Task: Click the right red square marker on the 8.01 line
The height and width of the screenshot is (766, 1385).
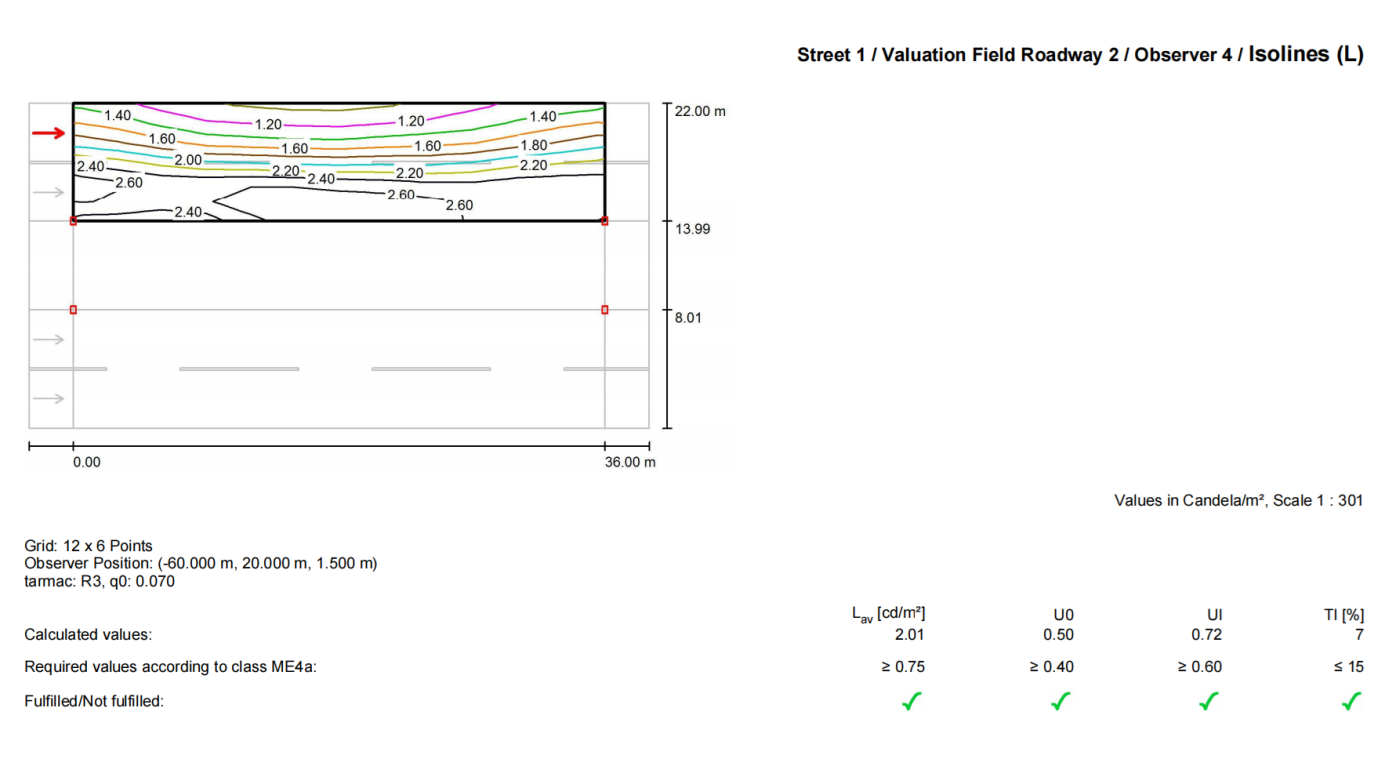Action: (605, 310)
